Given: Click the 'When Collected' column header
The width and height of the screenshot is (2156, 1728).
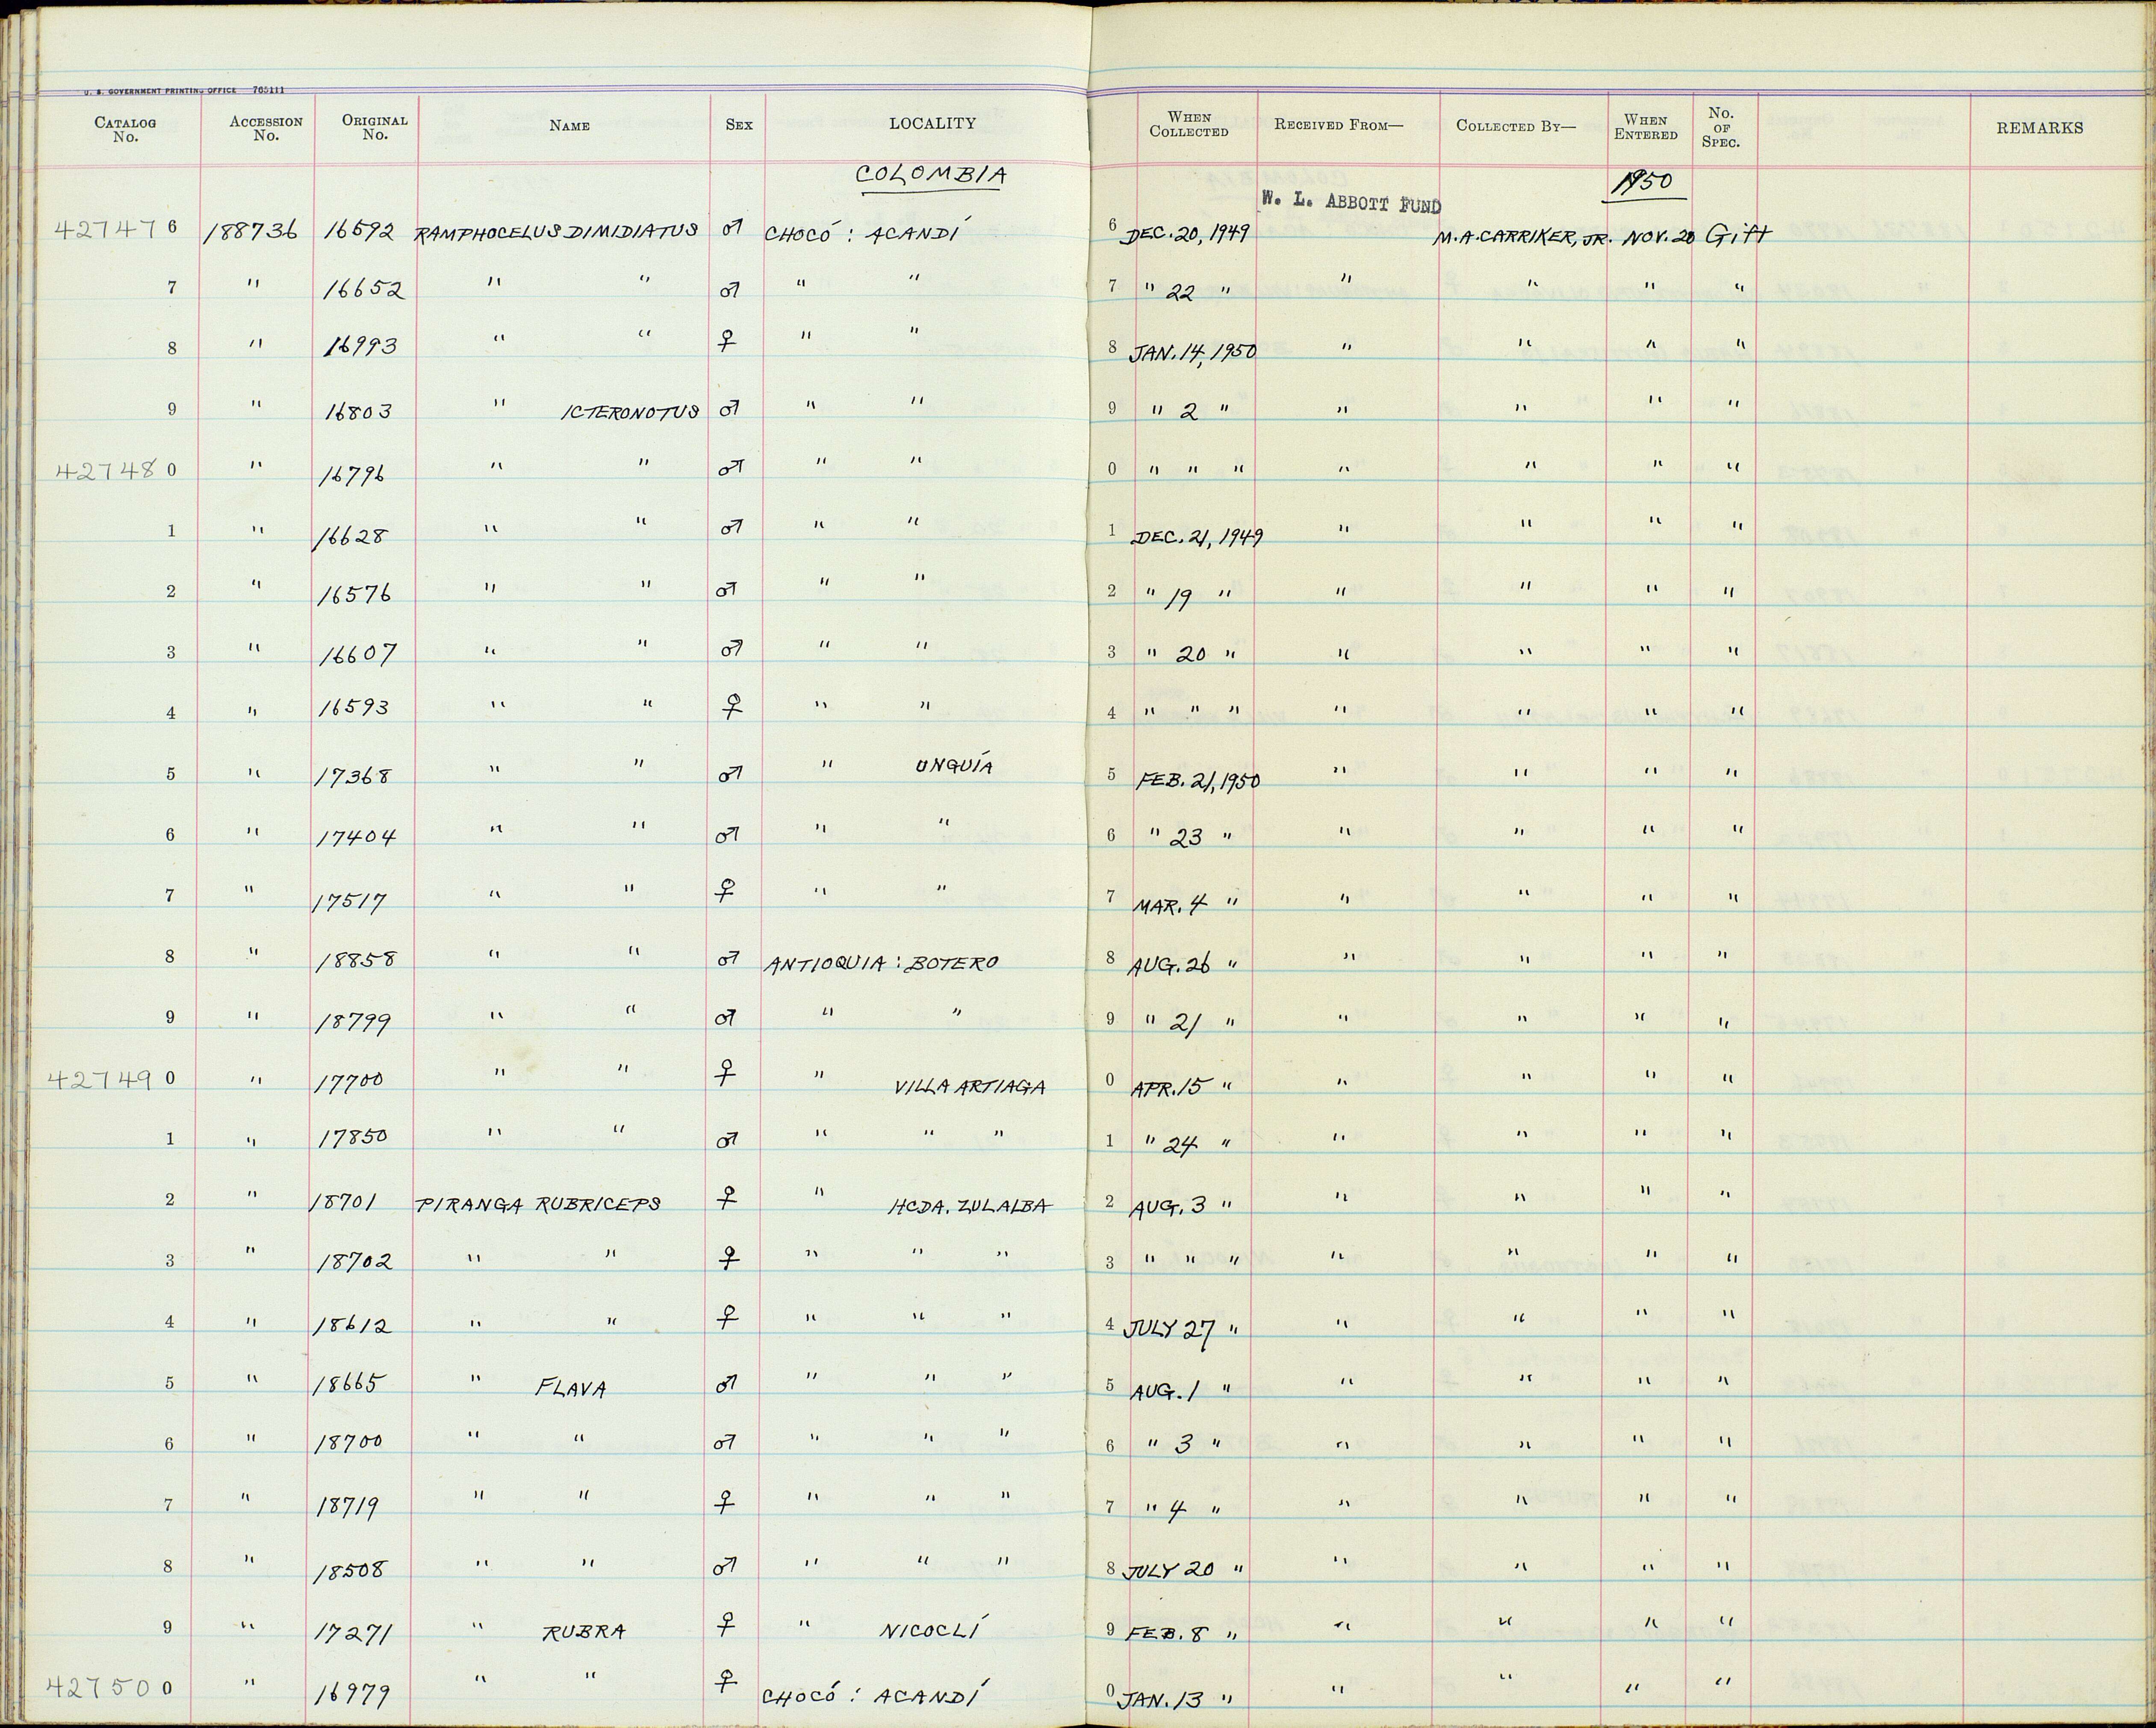Looking at the screenshot, I should pos(1189,124).
